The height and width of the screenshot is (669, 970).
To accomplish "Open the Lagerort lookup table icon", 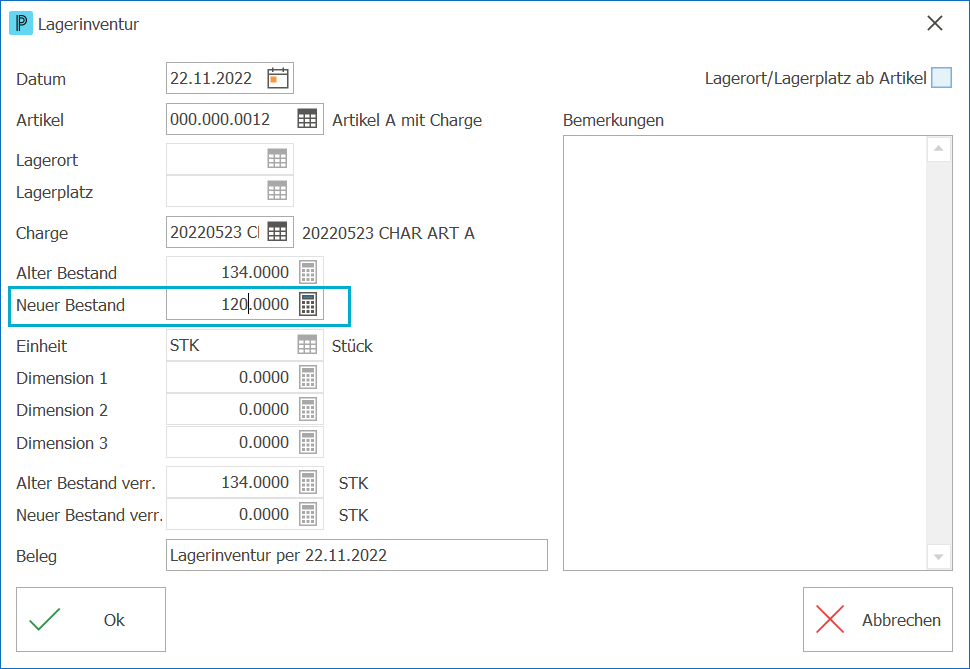I will pyautogui.click(x=277, y=159).
